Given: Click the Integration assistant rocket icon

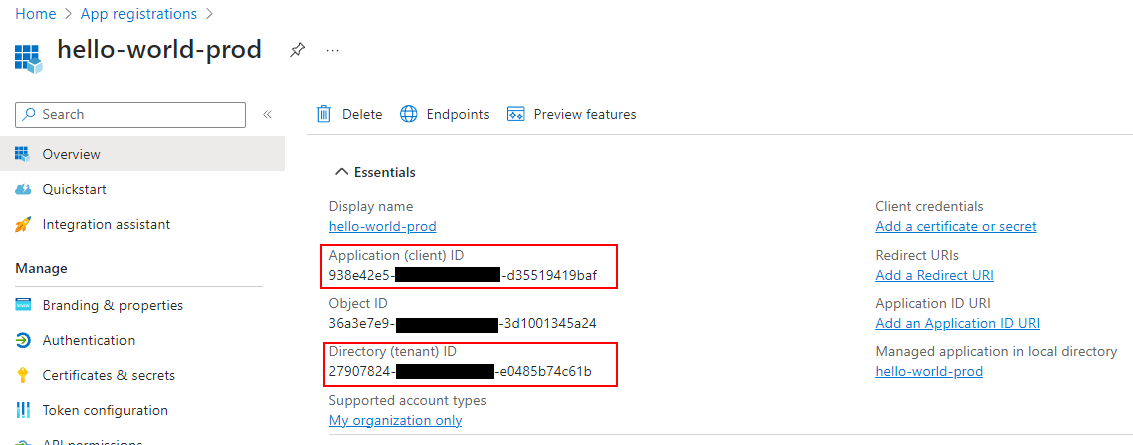Looking at the screenshot, I should (x=23, y=225).
